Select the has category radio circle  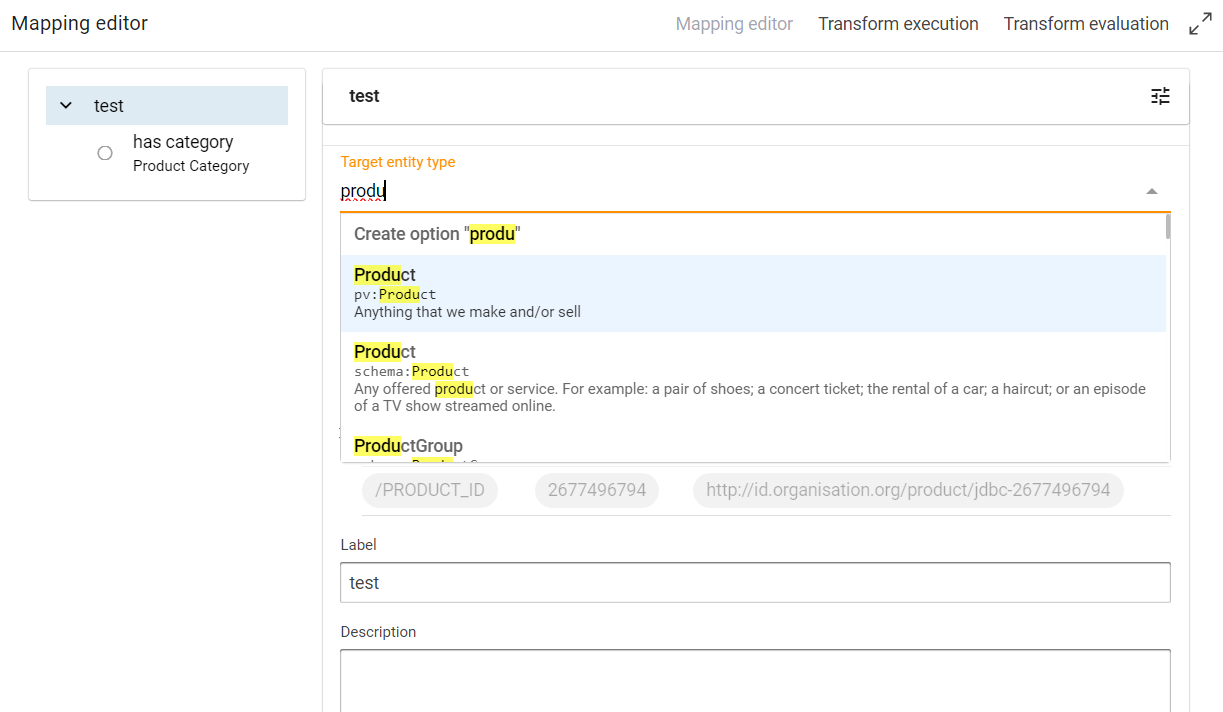click(105, 153)
